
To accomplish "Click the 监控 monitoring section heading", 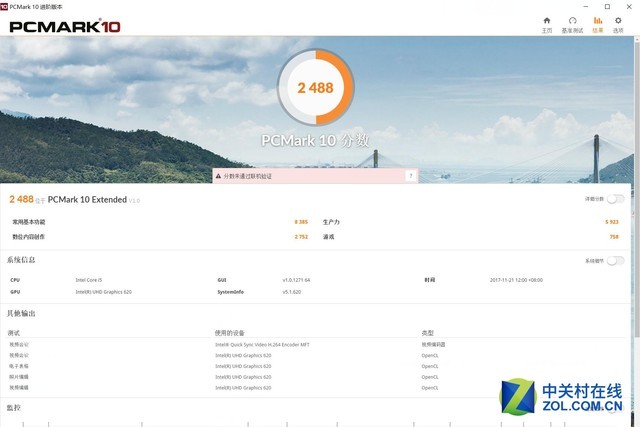I will (13, 407).
